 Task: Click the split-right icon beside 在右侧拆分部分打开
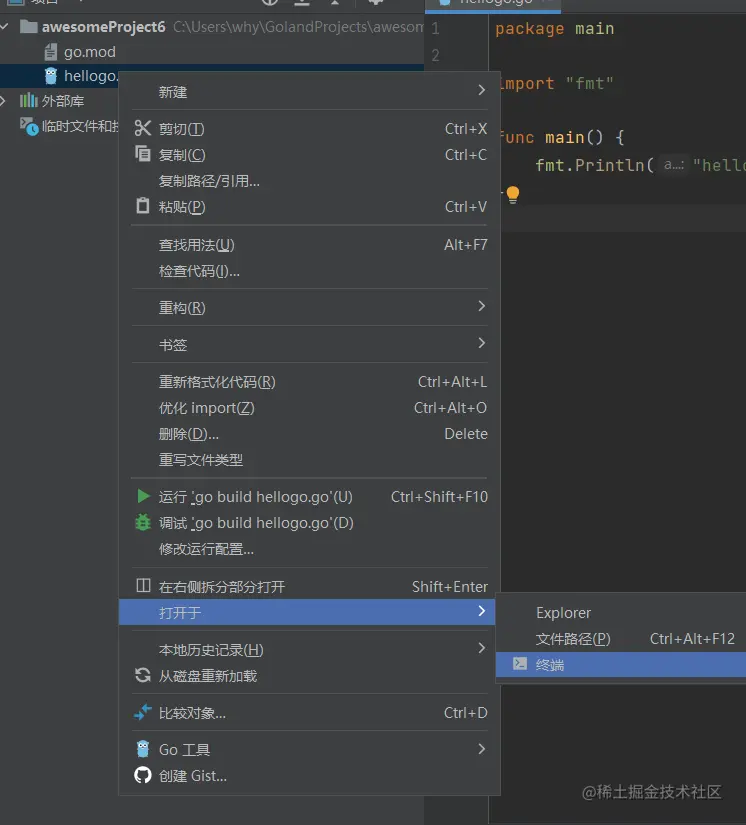[x=143, y=586]
